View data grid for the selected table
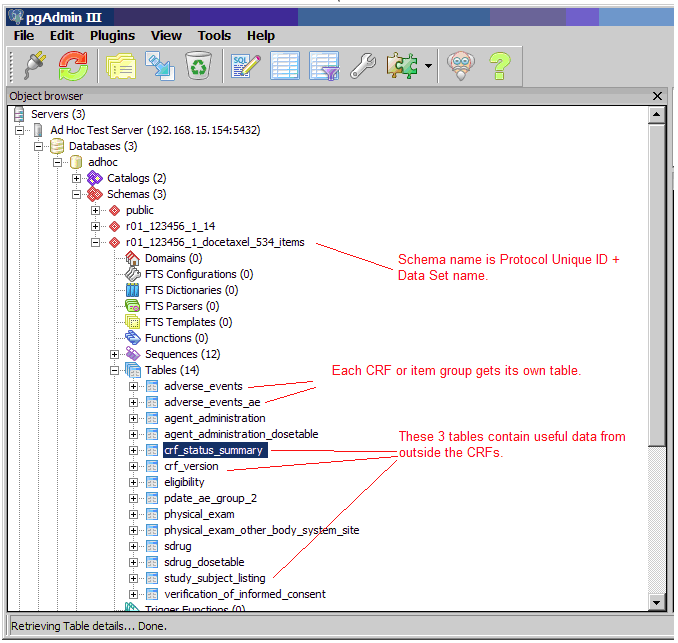 [285, 66]
